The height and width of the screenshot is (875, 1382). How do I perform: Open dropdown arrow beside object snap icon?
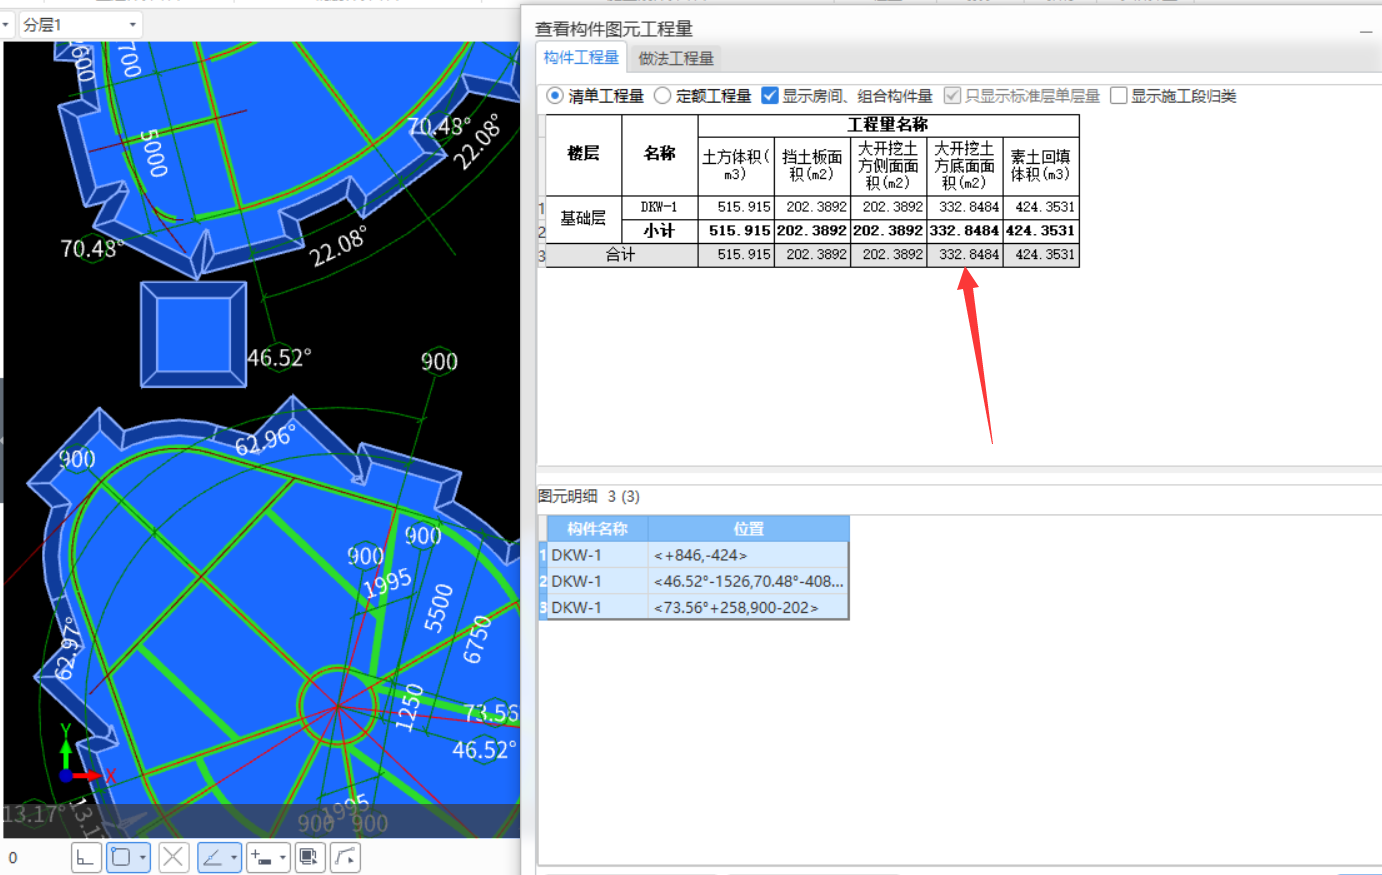point(143,857)
